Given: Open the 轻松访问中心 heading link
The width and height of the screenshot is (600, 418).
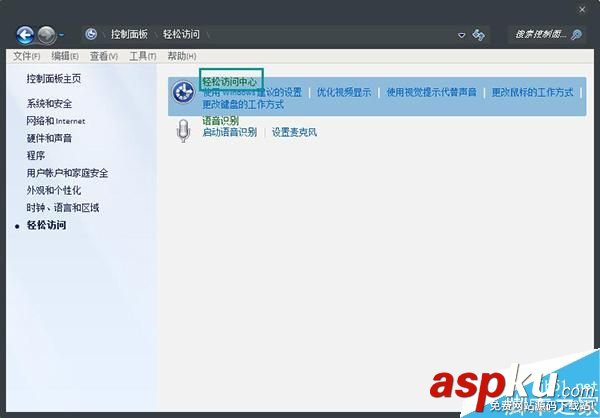Looking at the screenshot, I should (x=230, y=82).
